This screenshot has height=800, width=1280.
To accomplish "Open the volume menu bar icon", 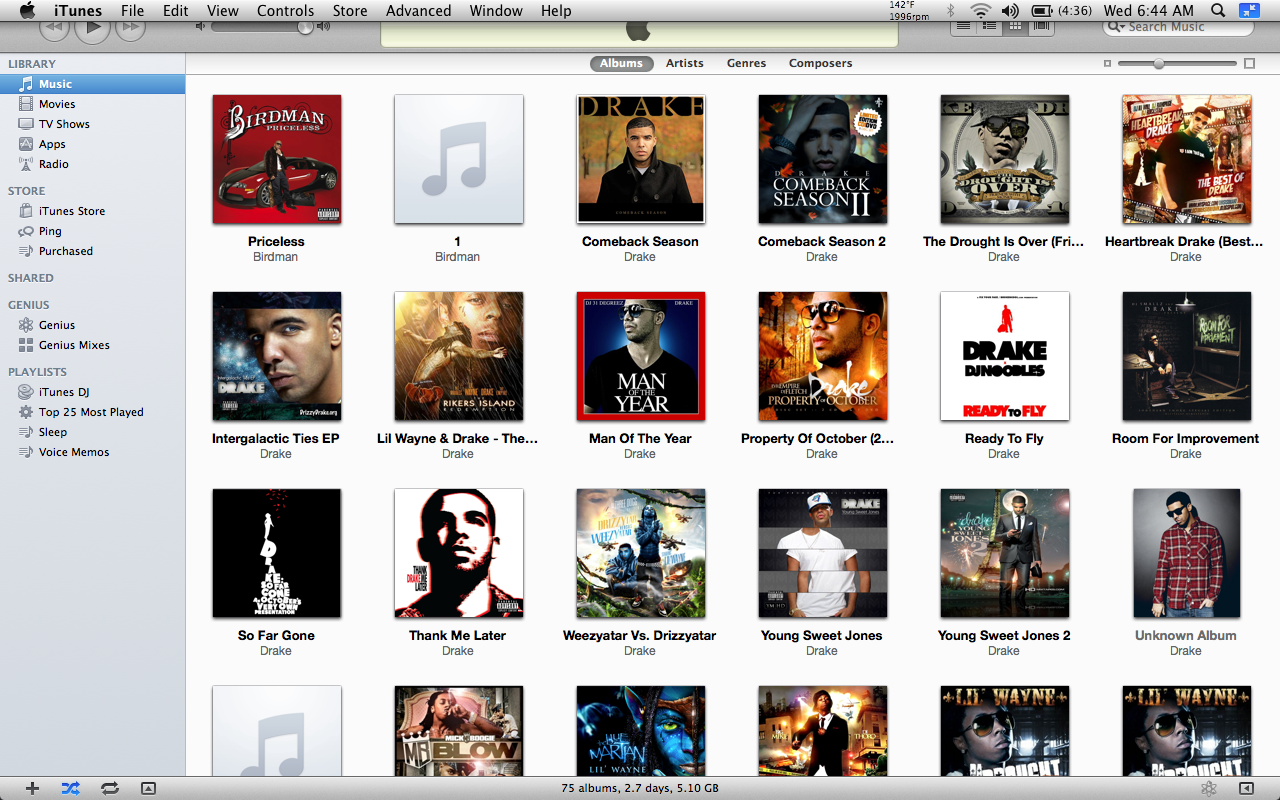I will tap(1010, 11).
